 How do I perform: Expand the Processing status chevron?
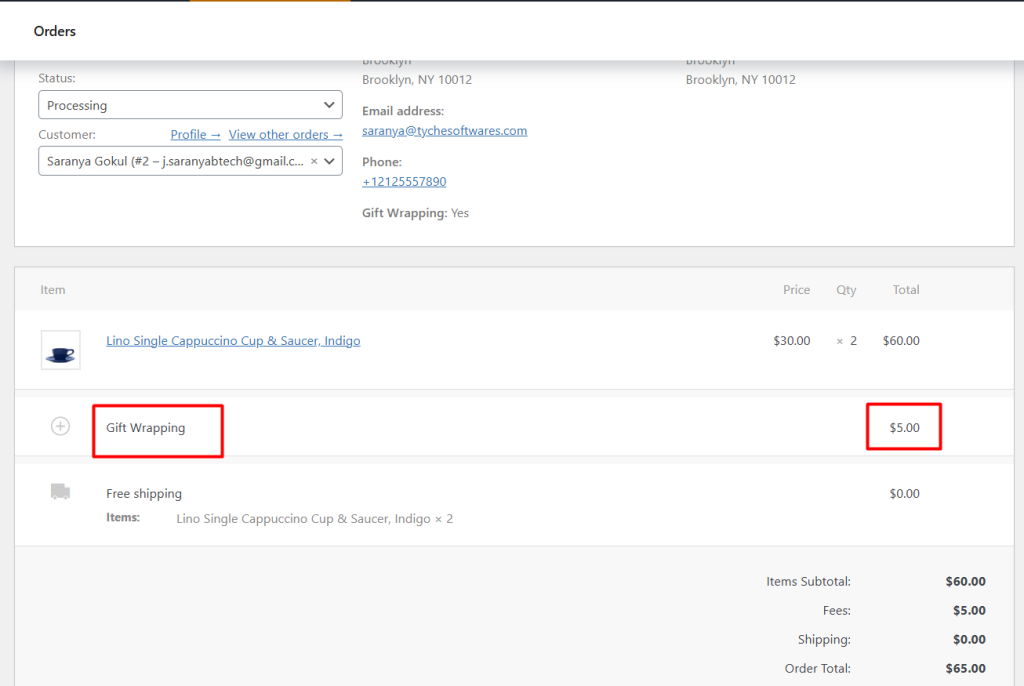pos(328,104)
